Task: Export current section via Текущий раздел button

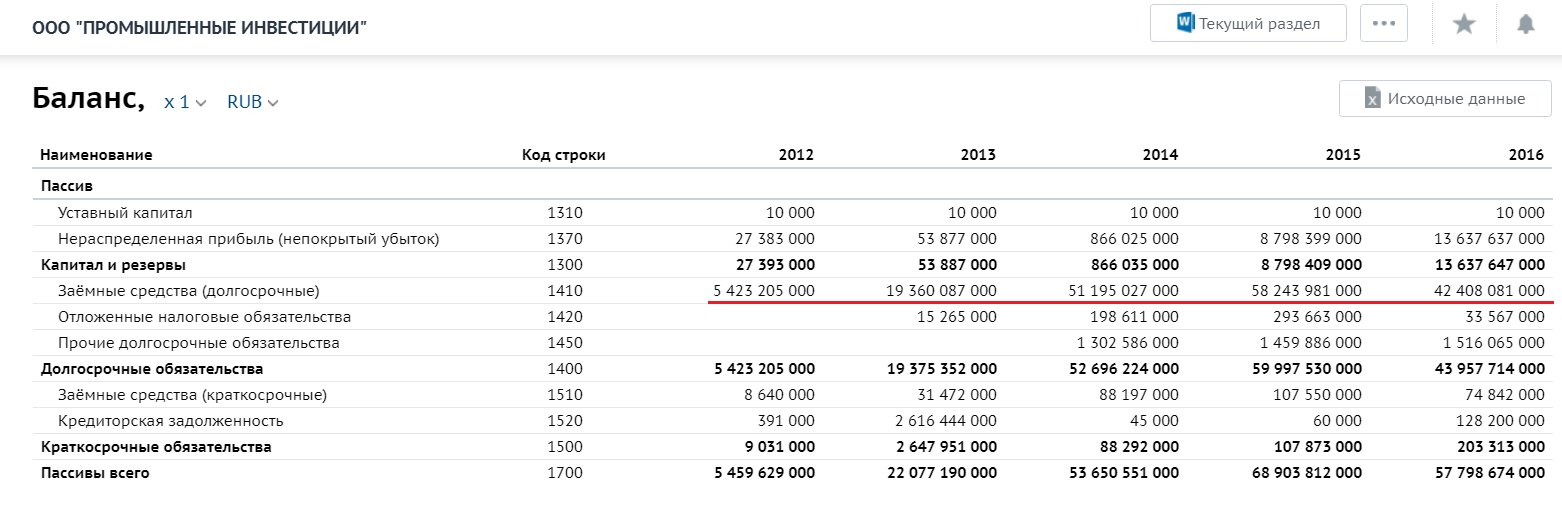Action: pyautogui.click(x=1248, y=23)
